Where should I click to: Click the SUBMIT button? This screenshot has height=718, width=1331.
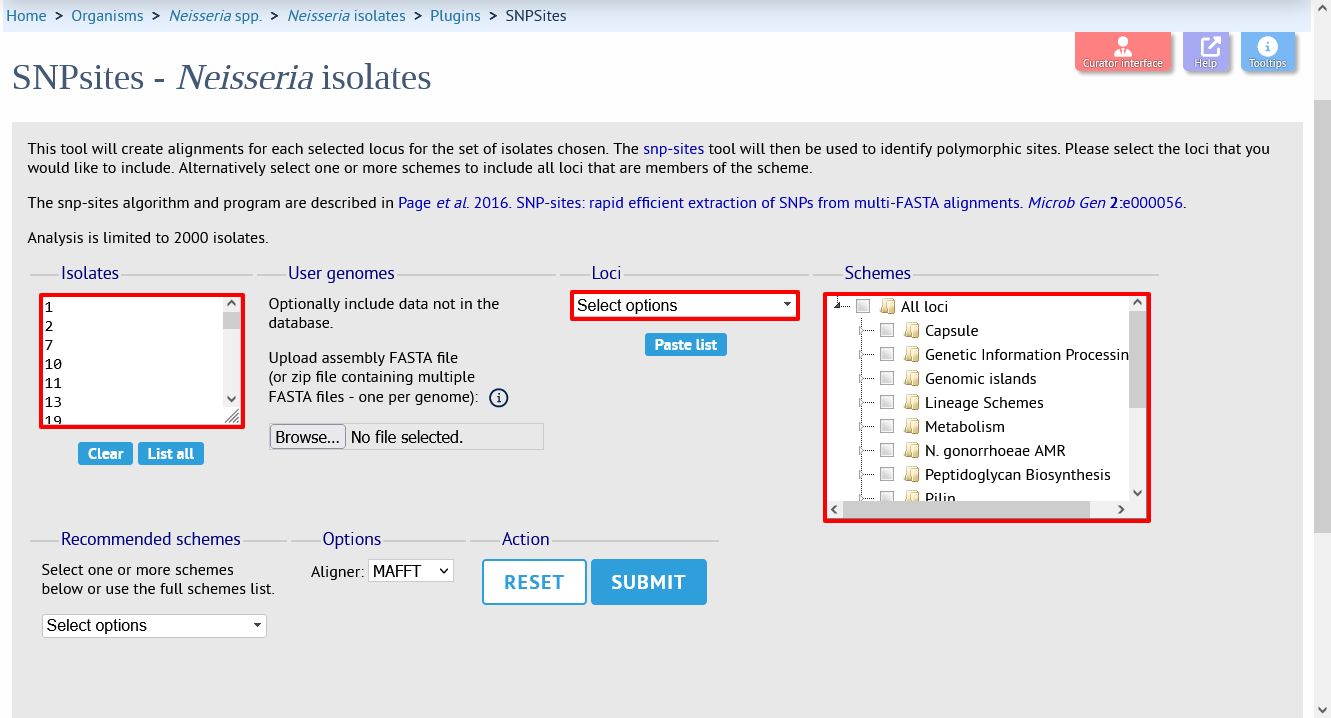coord(649,582)
